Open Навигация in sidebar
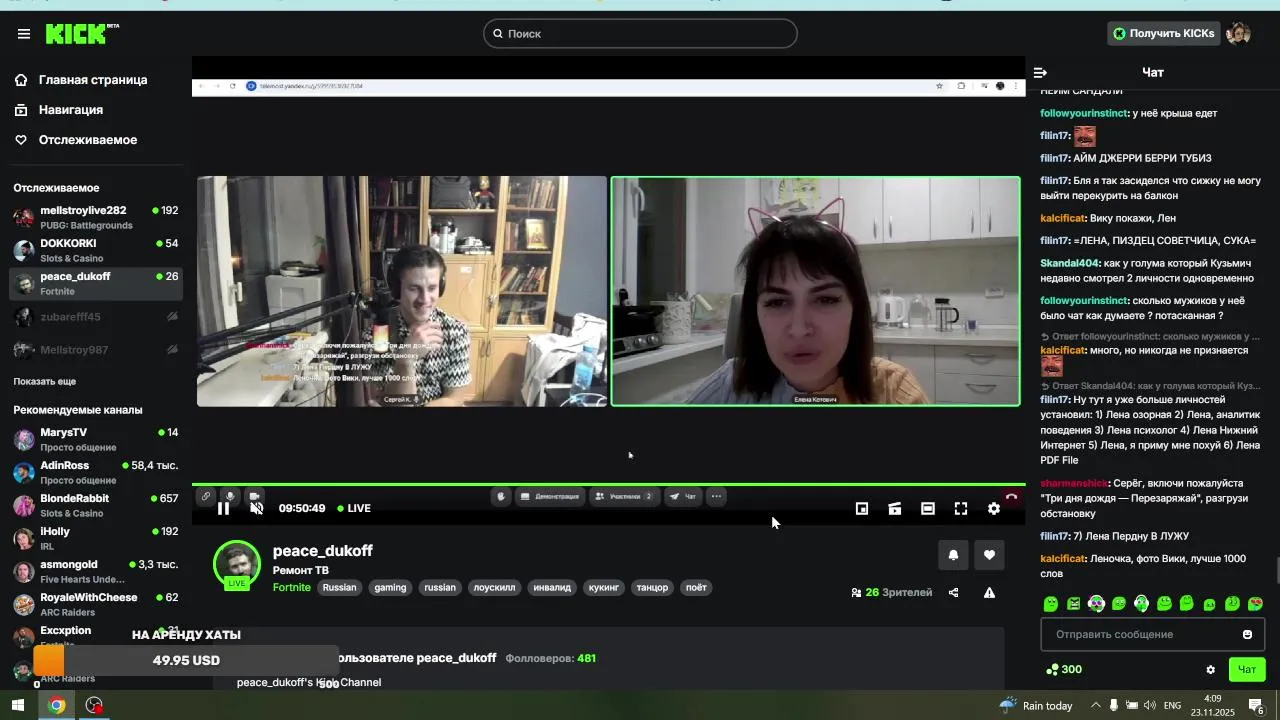 (x=71, y=110)
